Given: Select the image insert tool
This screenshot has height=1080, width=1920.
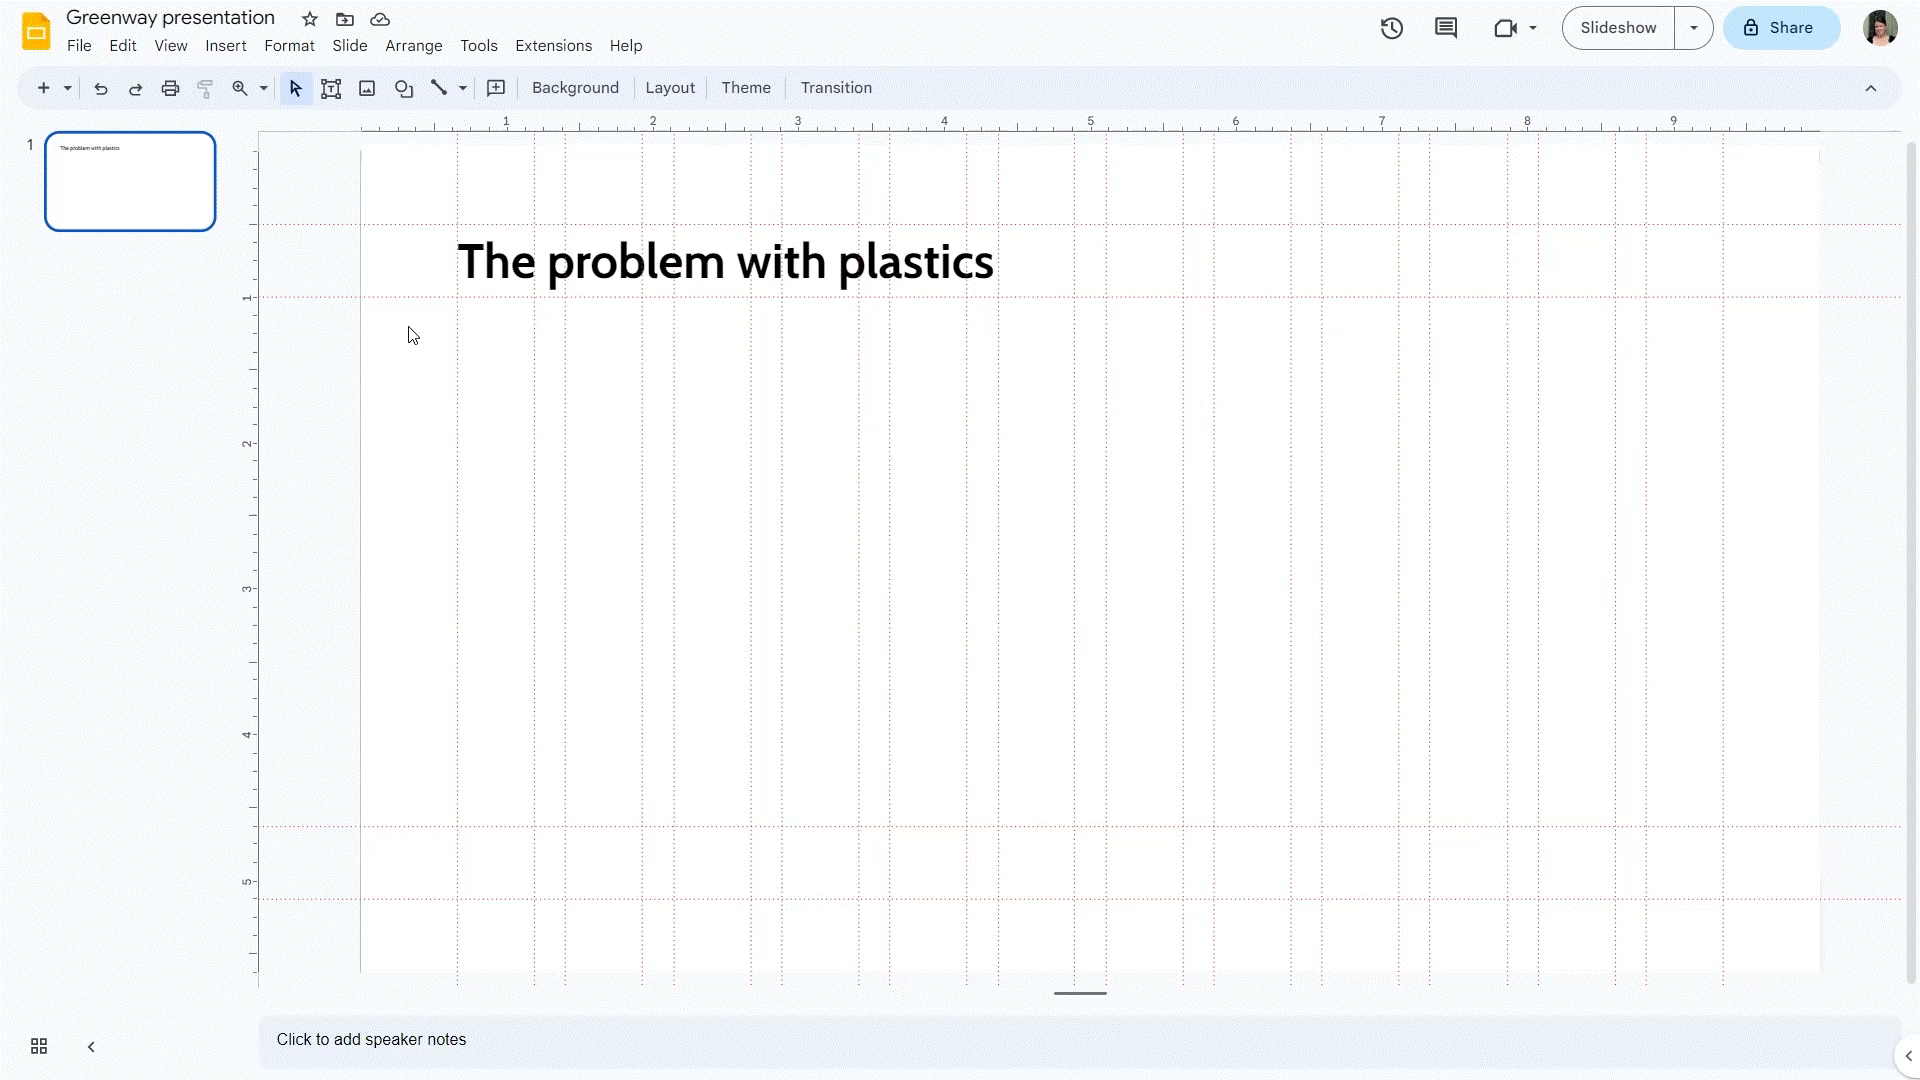Looking at the screenshot, I should (368, 87).
